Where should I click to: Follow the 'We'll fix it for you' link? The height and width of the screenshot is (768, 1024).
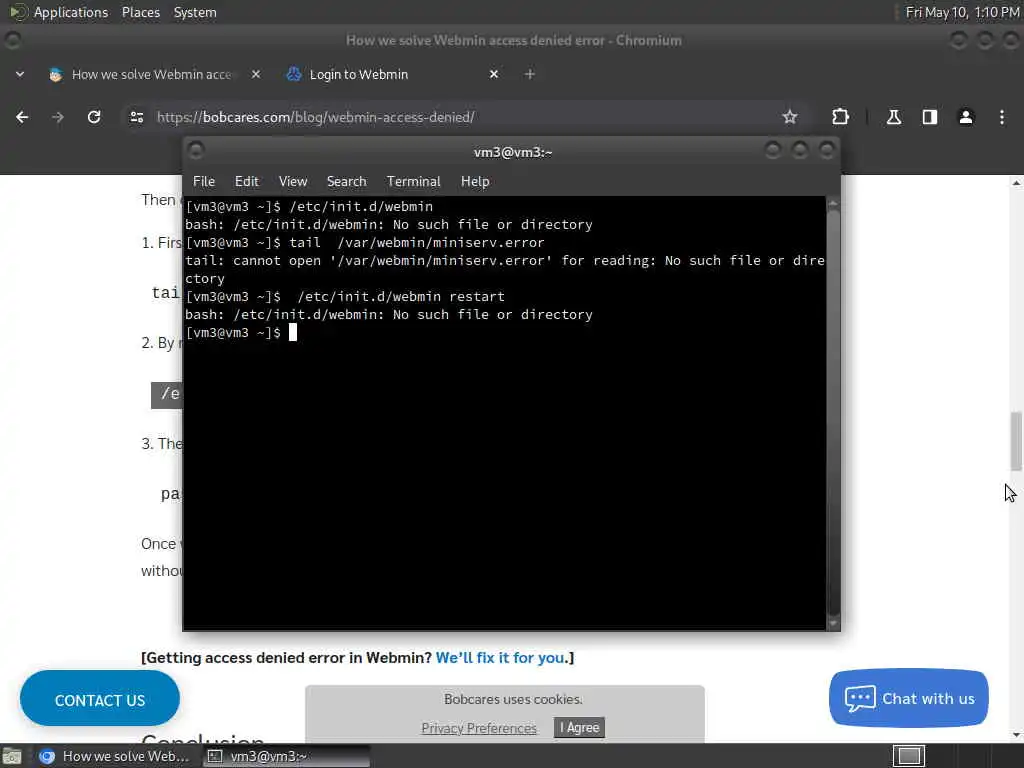pyautogui.click(x=500, y=658)
